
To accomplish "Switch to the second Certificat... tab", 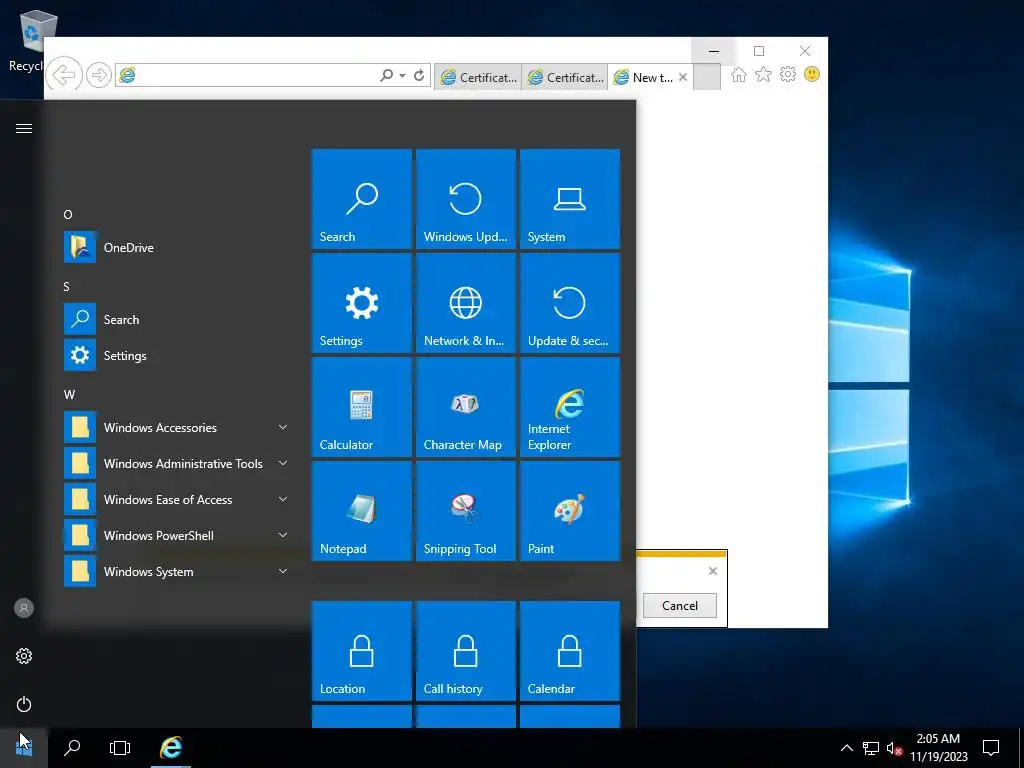I will tap(565, 77).
